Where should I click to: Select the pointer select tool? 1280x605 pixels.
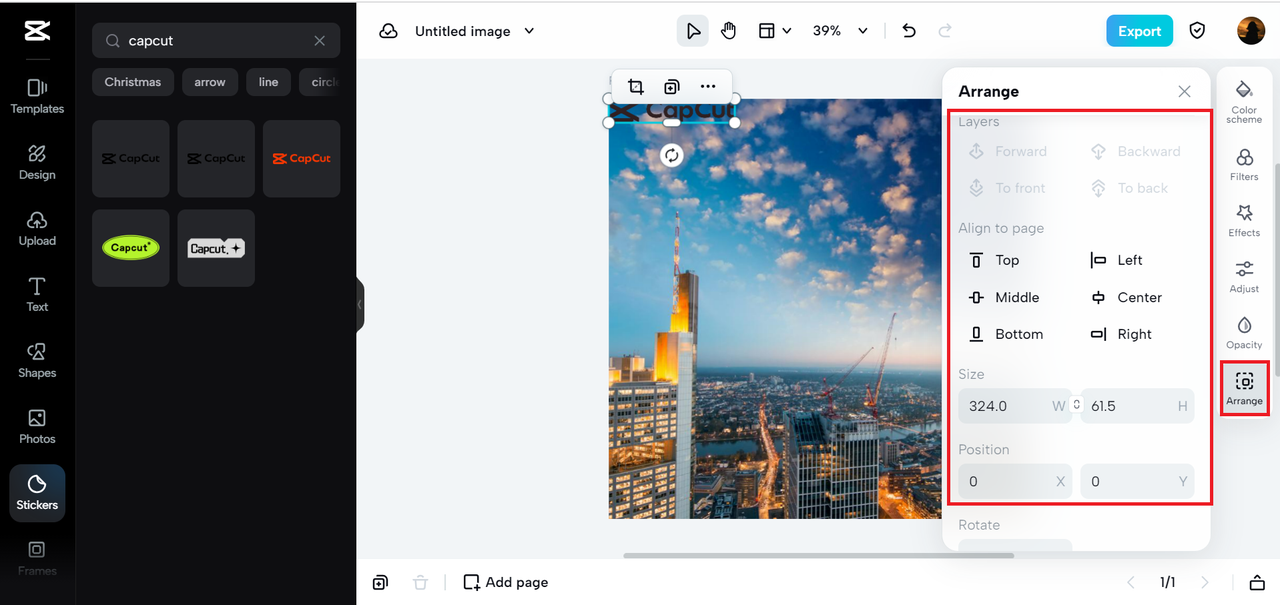click(692, 31)
